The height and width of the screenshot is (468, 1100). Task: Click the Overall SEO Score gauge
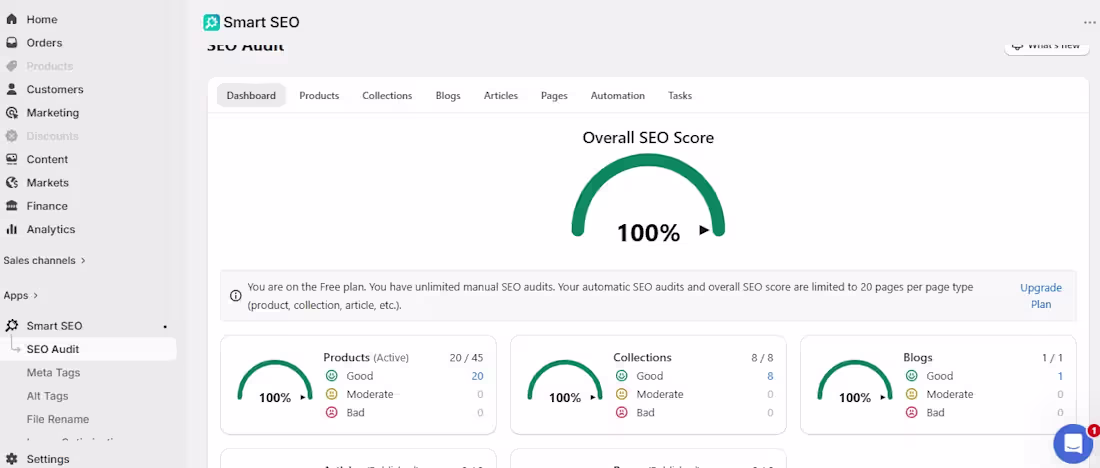[648, 196]
